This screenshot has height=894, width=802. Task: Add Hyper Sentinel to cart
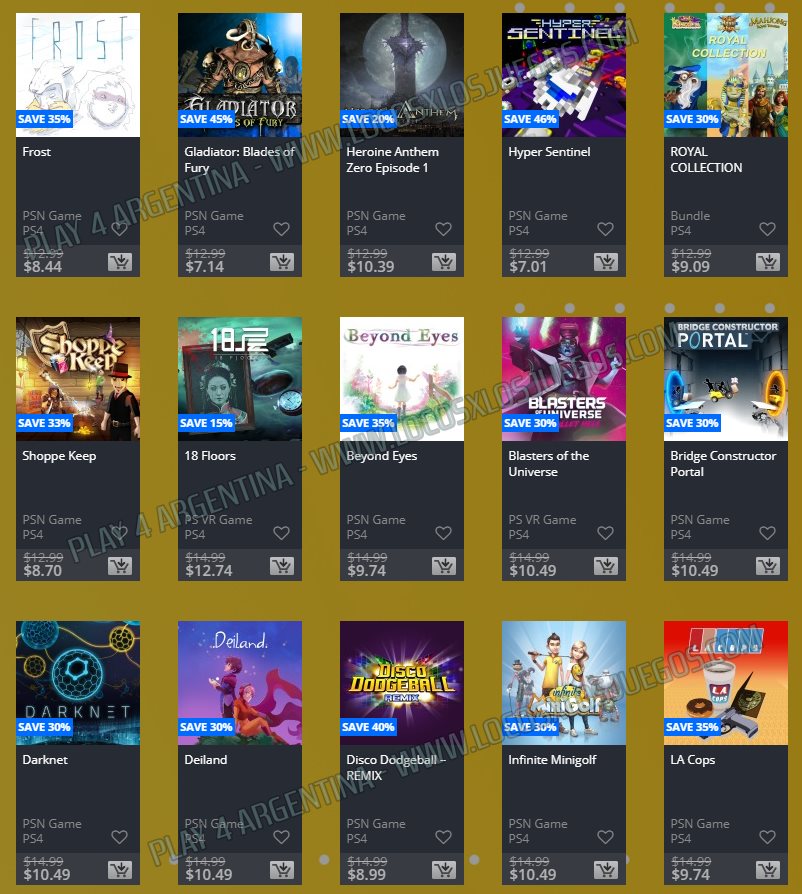605,262
